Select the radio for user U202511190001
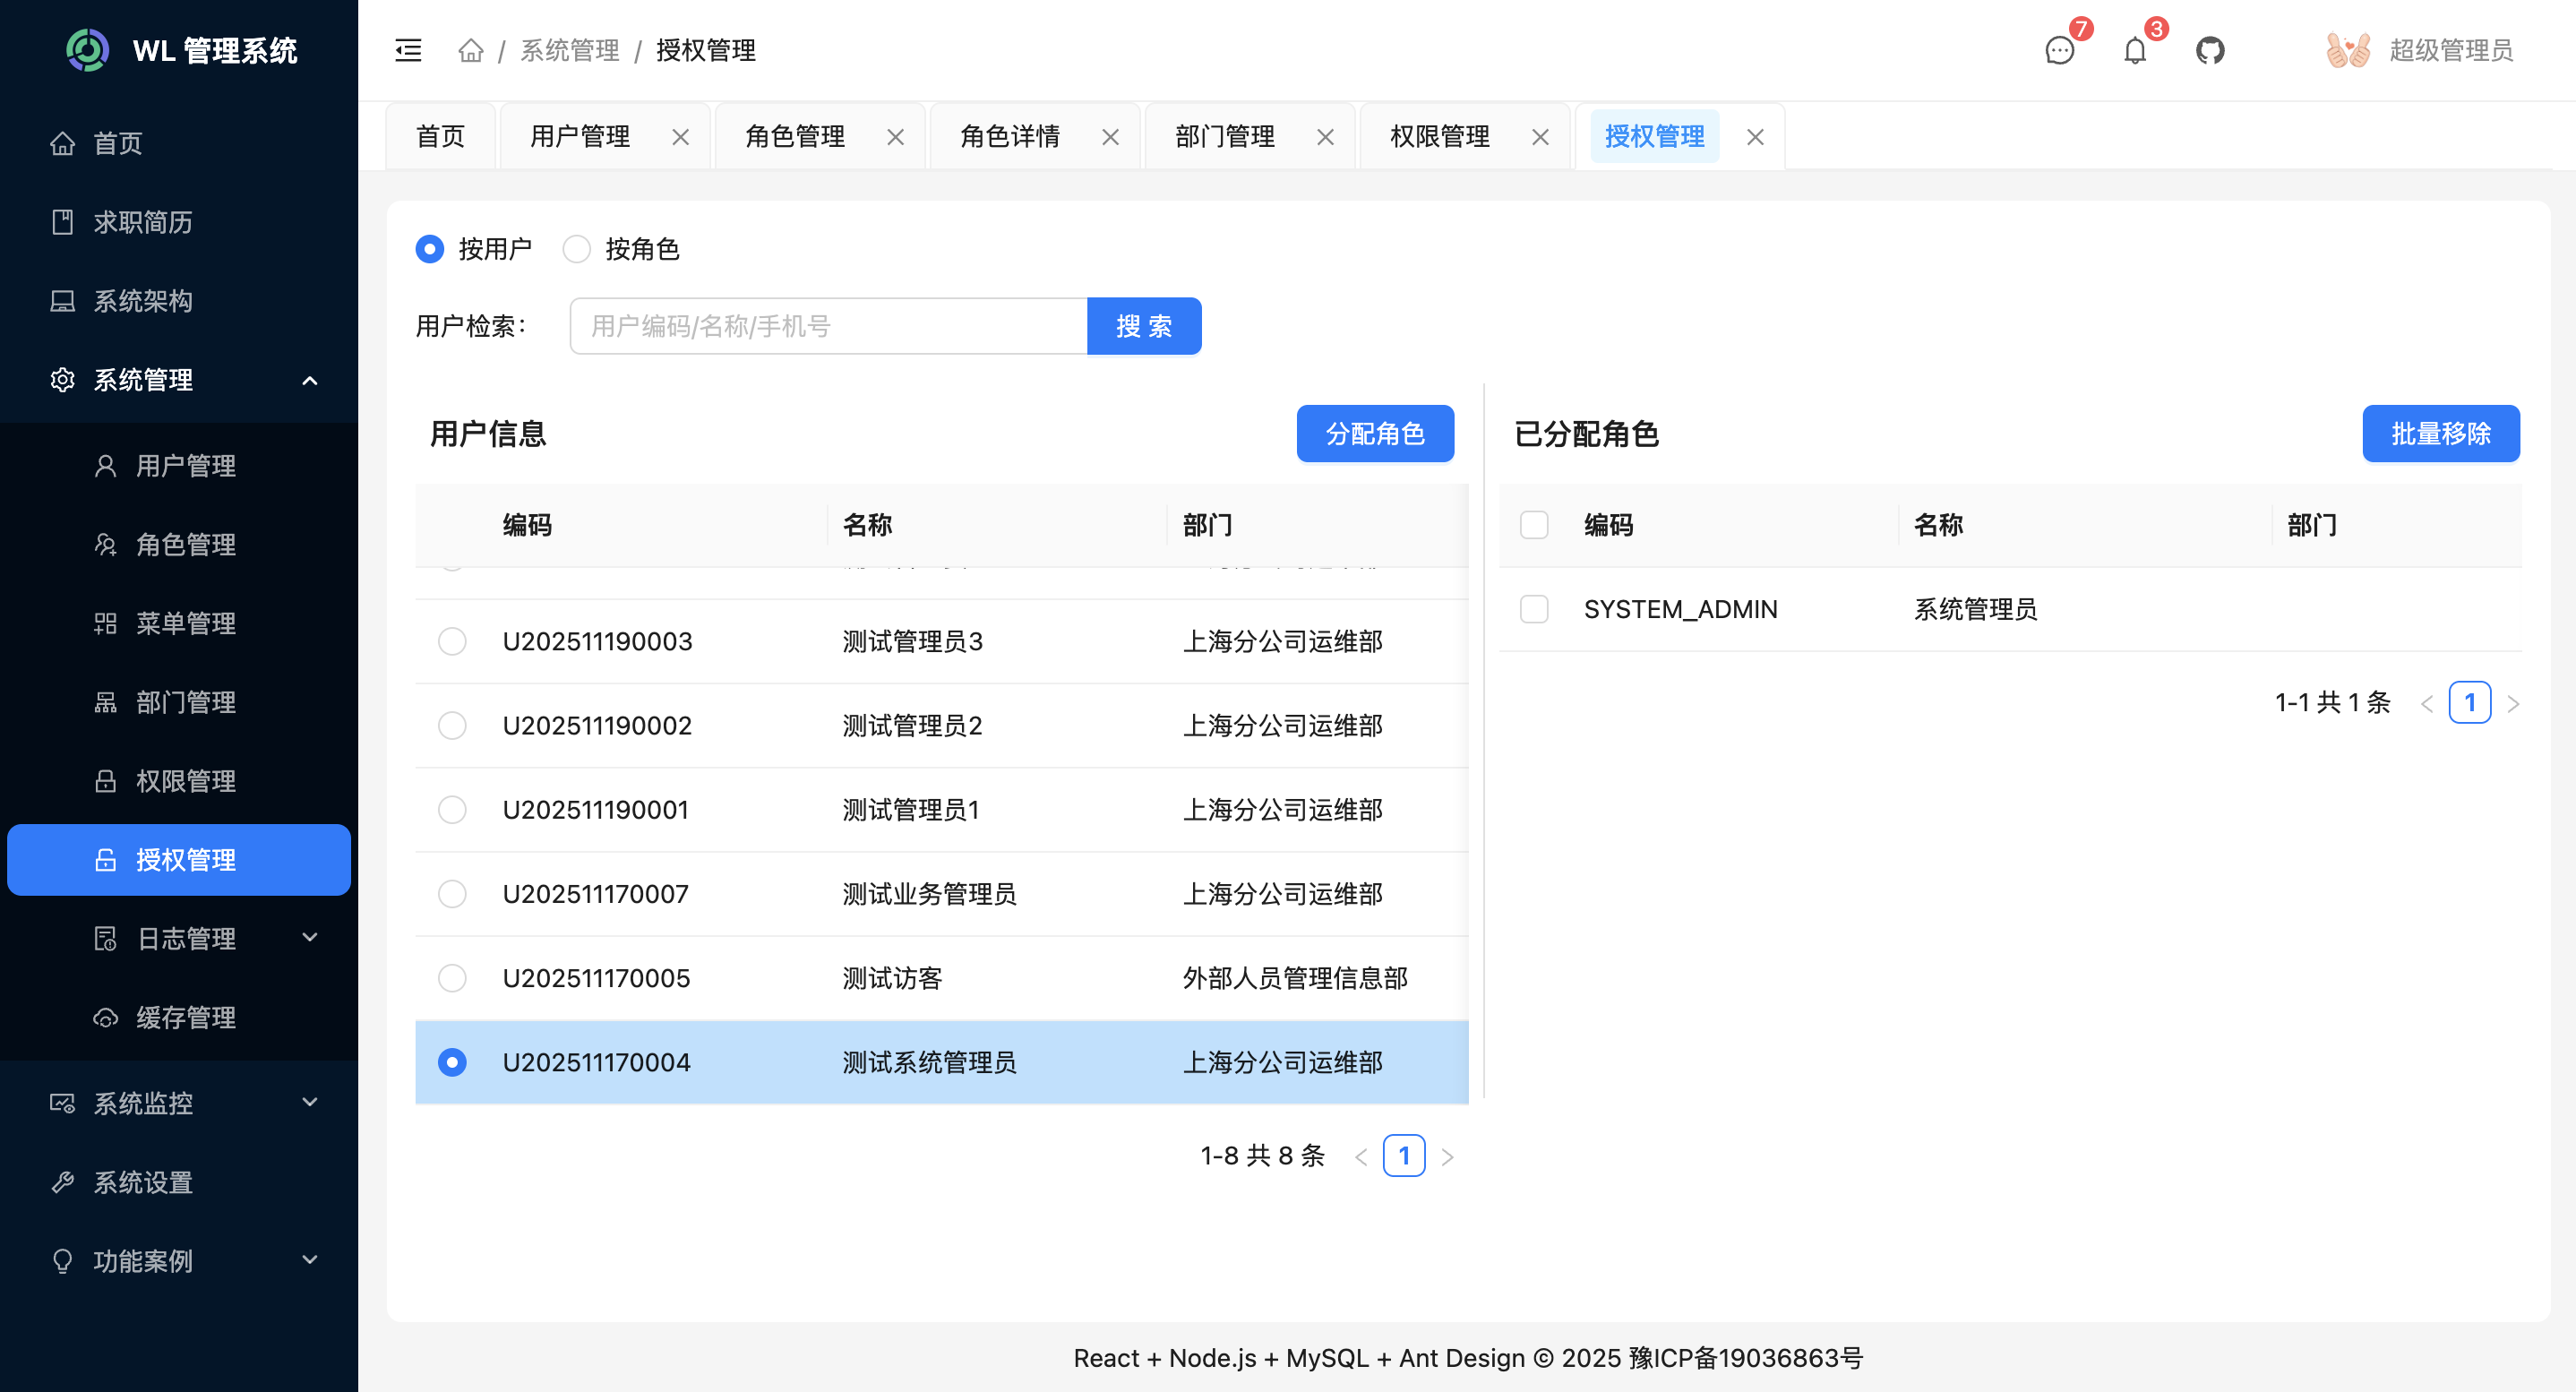This screenshot has width=2576, height=1392. (x=452, y=809)
